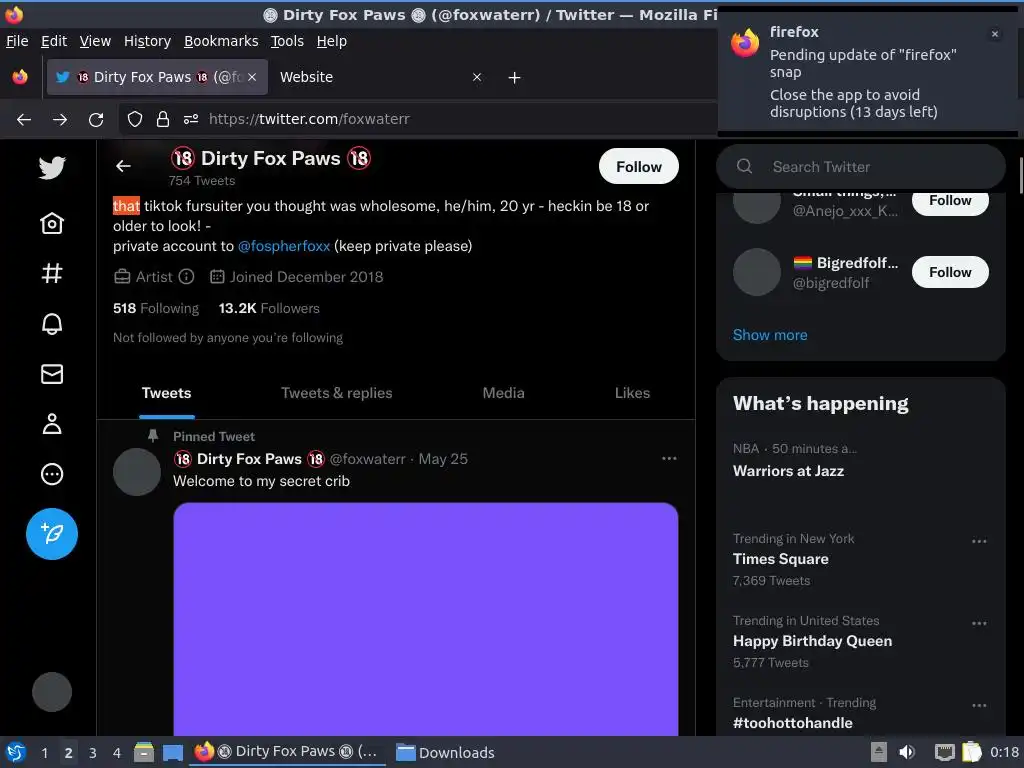The width and height of the screenshot is (1024, 768).
Task: Open options for Times Square trend
Action: [979, 541]
